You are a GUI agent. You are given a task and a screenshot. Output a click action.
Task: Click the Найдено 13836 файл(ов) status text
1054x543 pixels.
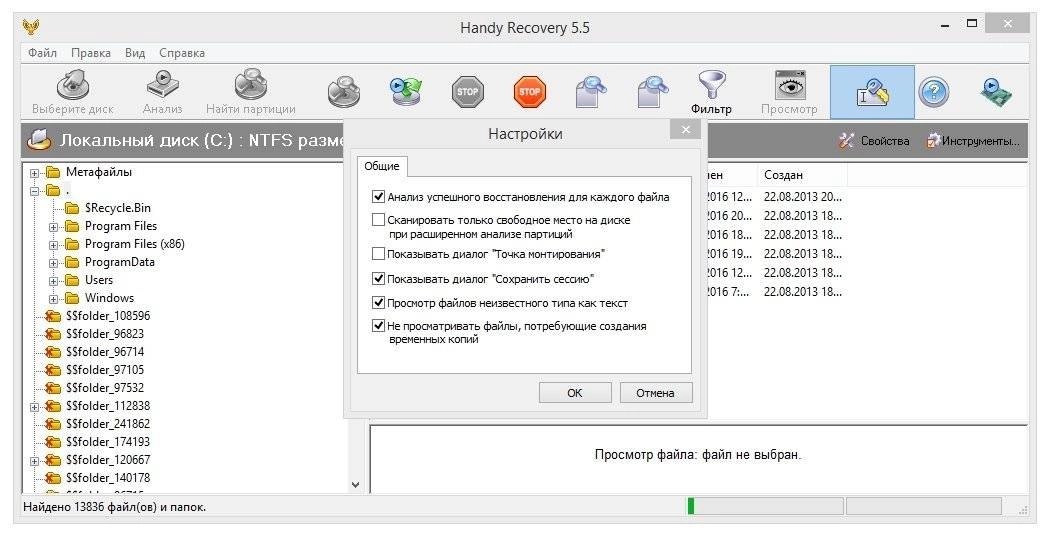[114, 507]
